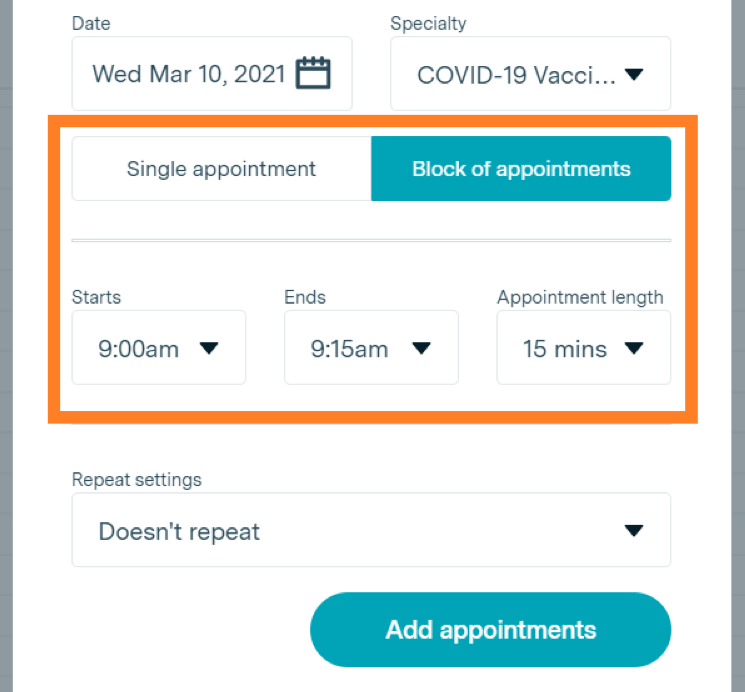Click the Appointment length label
Viewport: 745px width, 692px height.
click(x=580, y=297)
